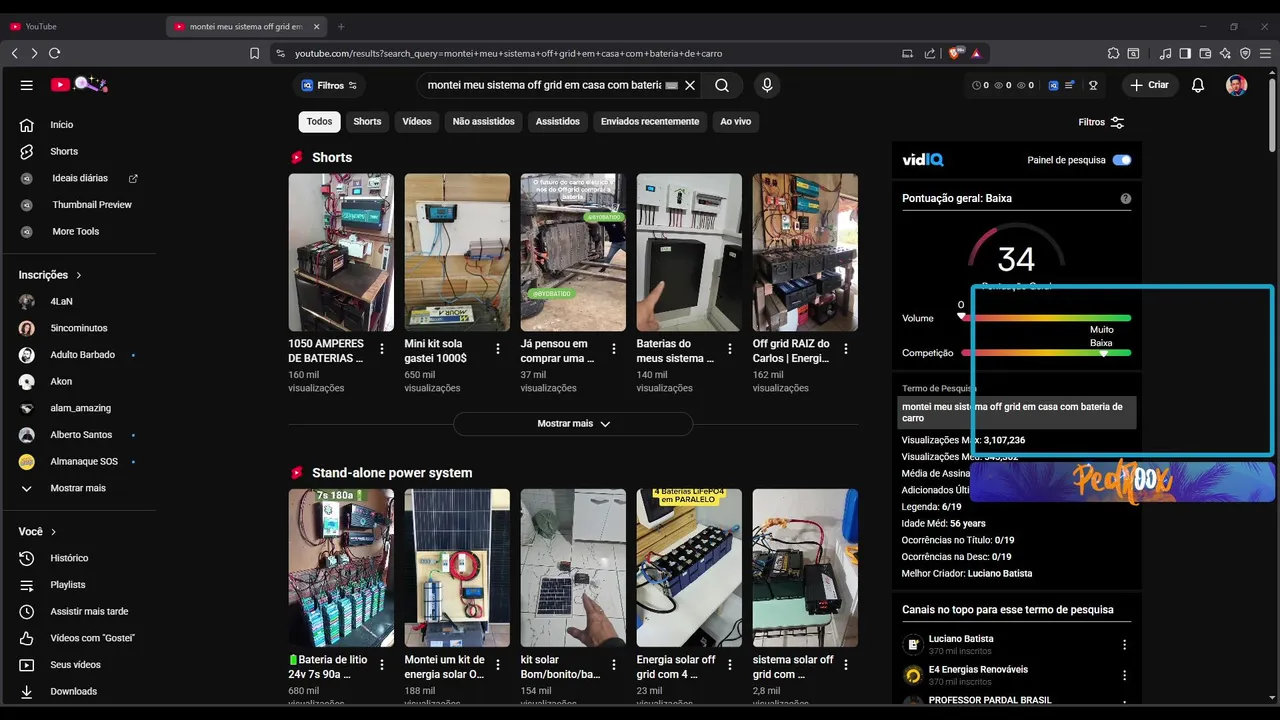Open the browser extensions puzzle icon
The image size is (1280, 720).
[x=1113, y=53]
